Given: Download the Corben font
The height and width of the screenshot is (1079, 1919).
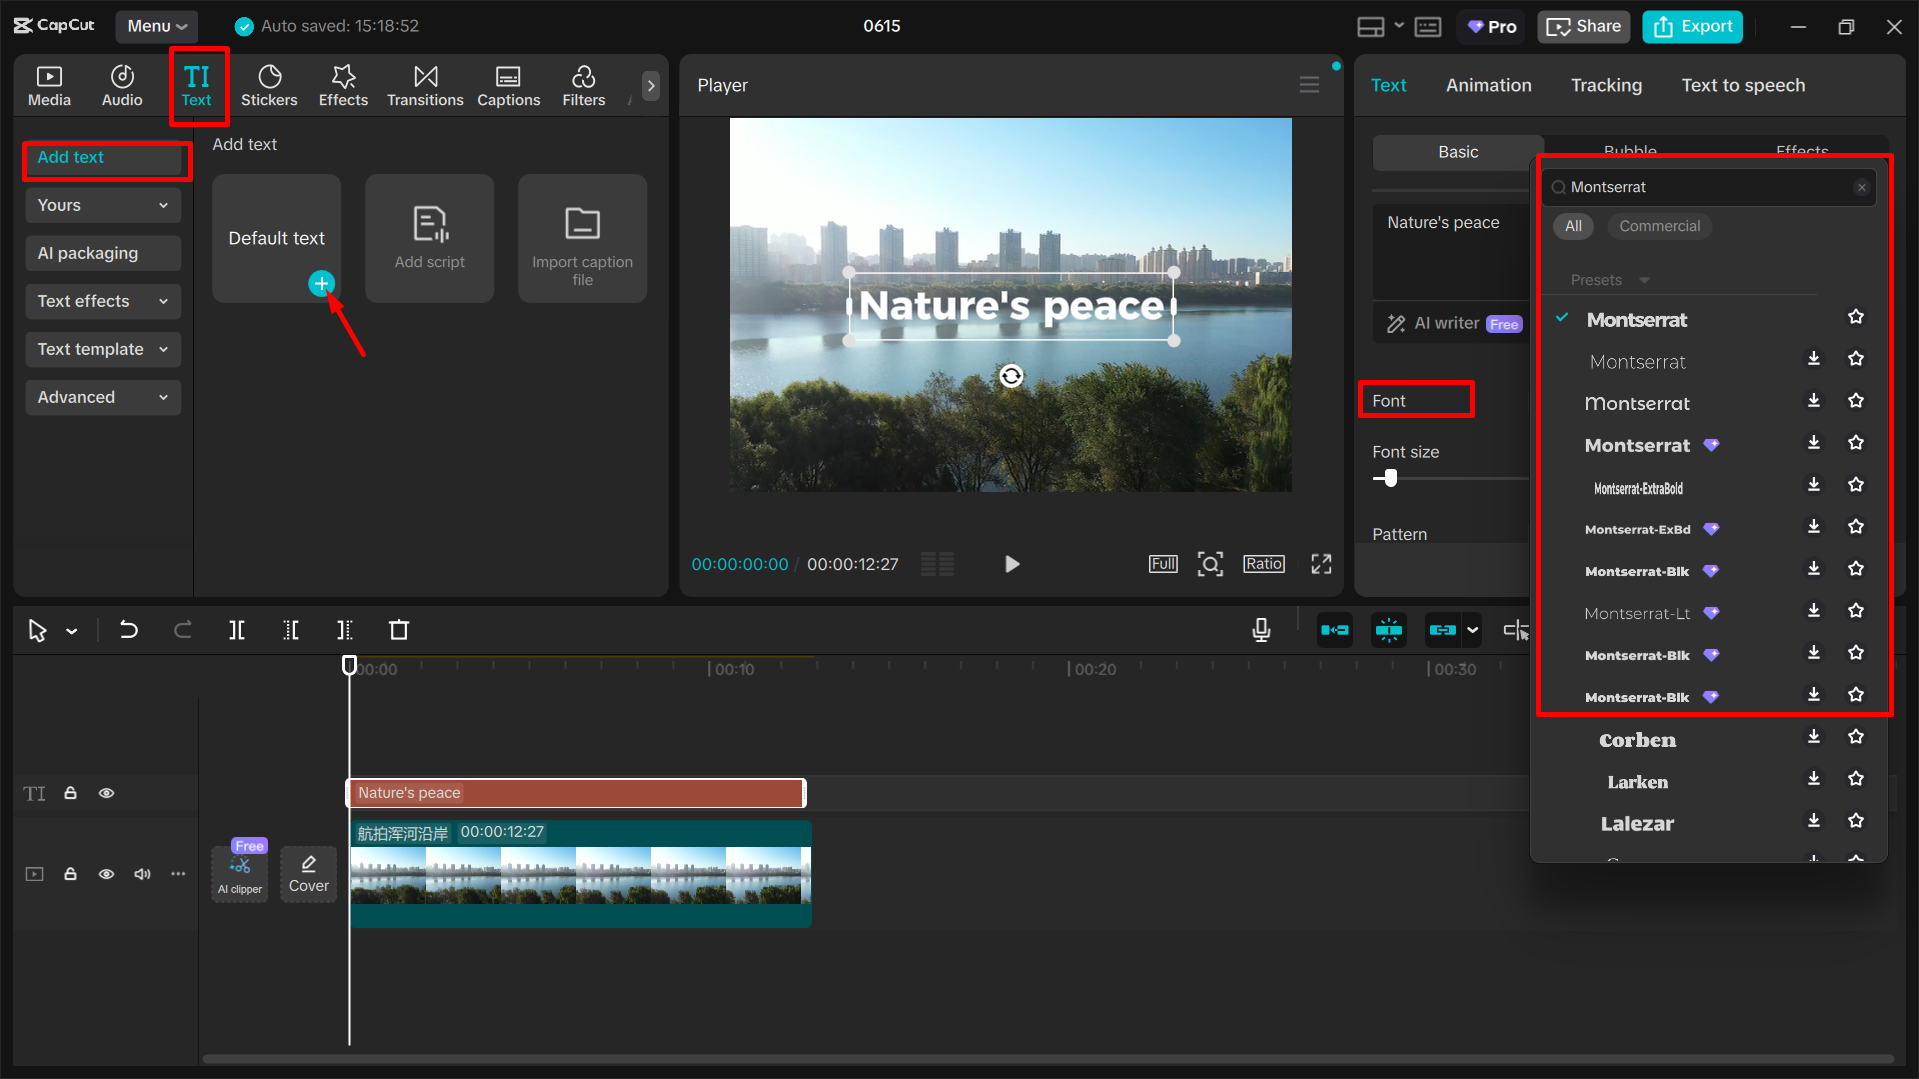Looking at the screenshot, I should tap(1813, 737).
